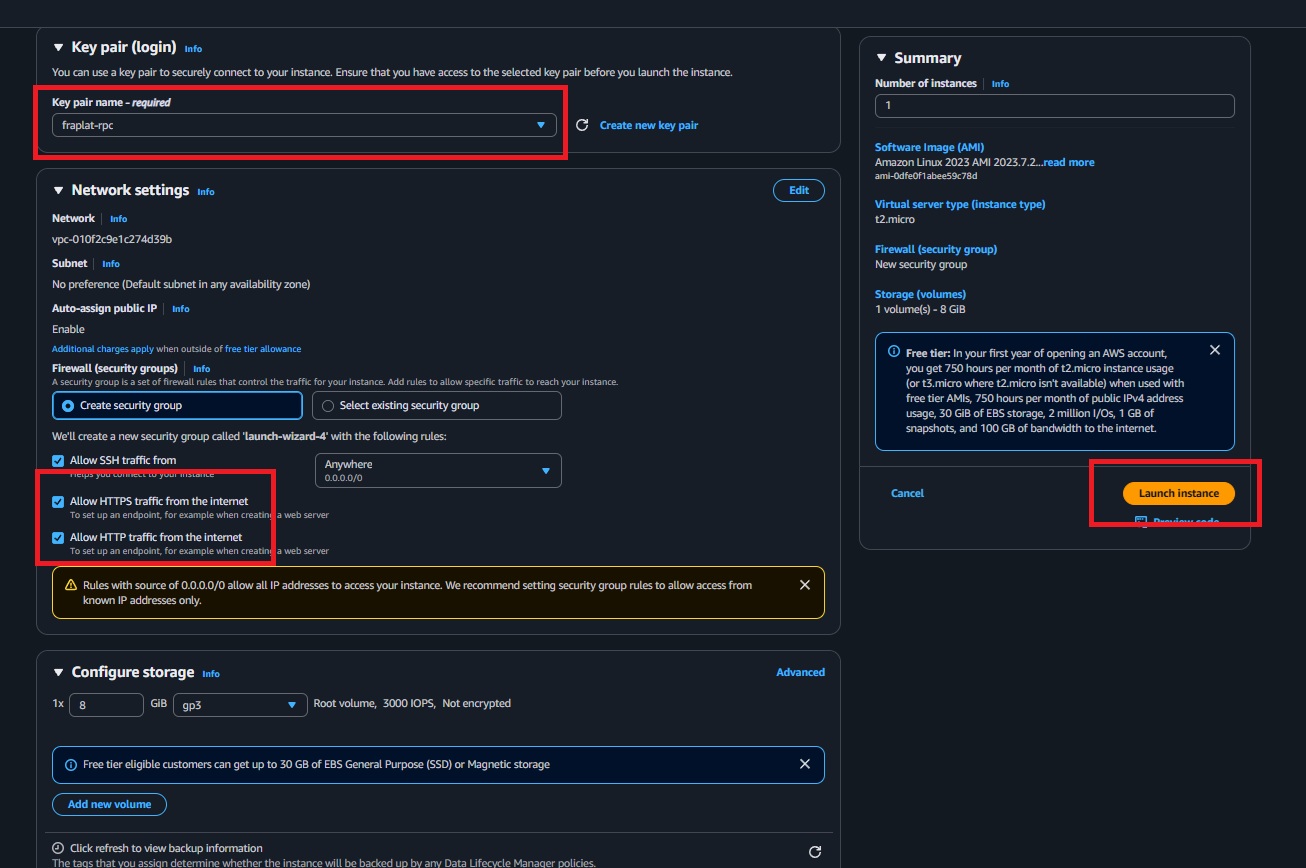This screenshot has width=1306, height=868.
Task: Click the refresh icon to view backup information
Action: pos(814,851)
